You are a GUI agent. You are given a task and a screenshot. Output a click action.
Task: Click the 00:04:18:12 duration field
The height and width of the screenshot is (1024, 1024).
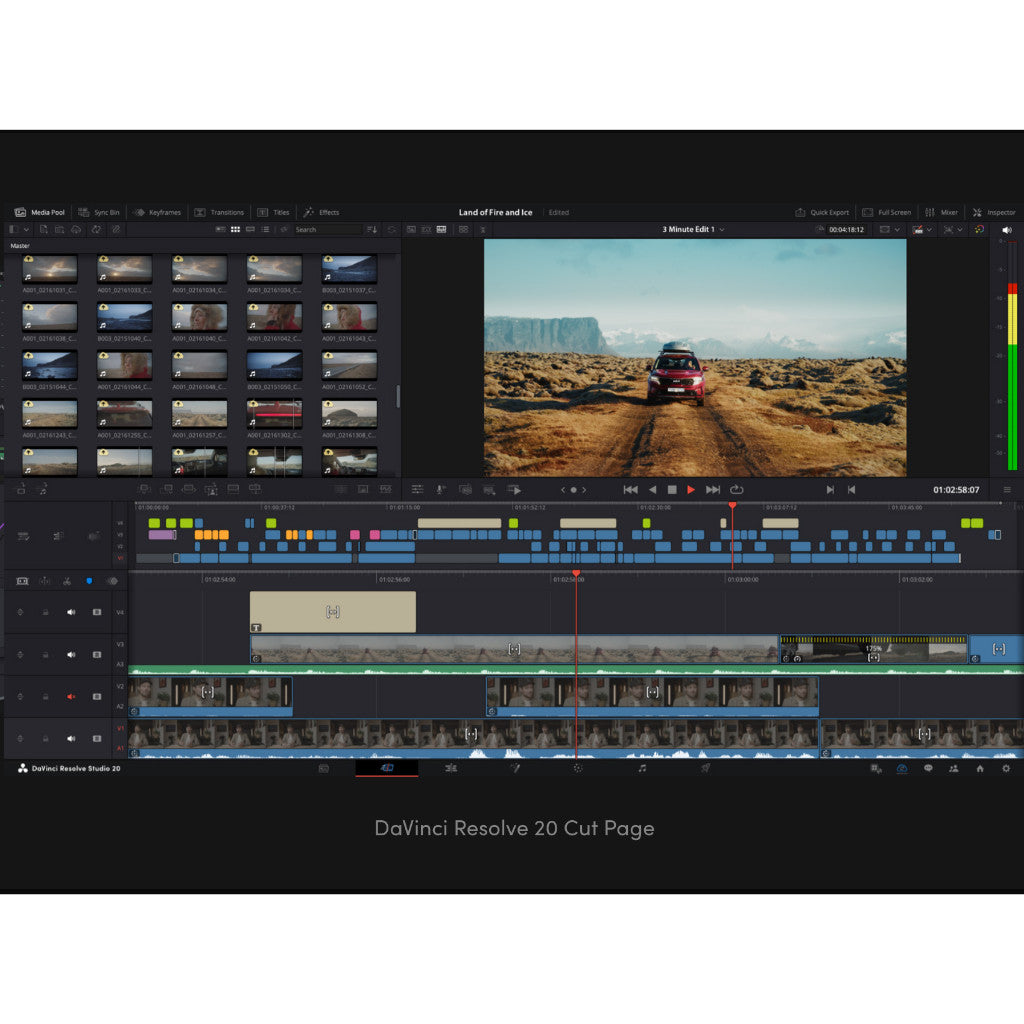click(846, 229)
